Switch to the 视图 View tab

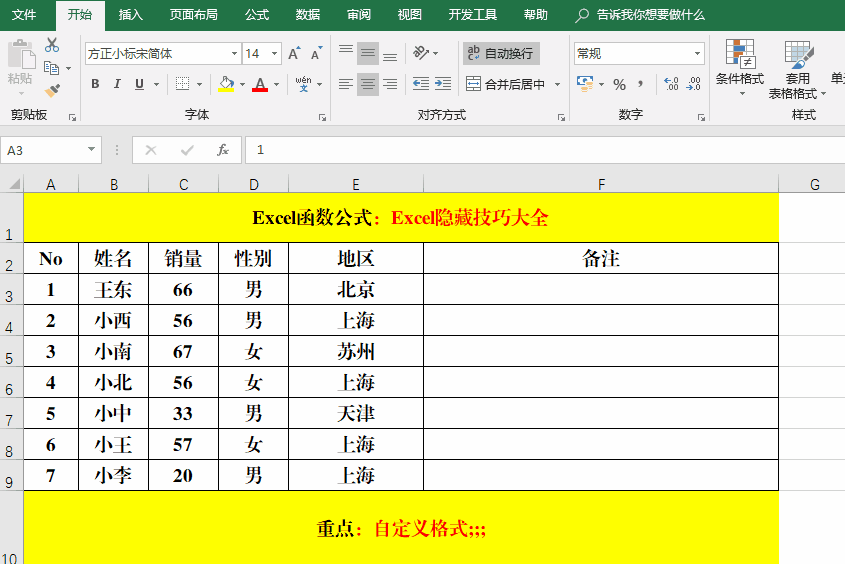[409, 15]
